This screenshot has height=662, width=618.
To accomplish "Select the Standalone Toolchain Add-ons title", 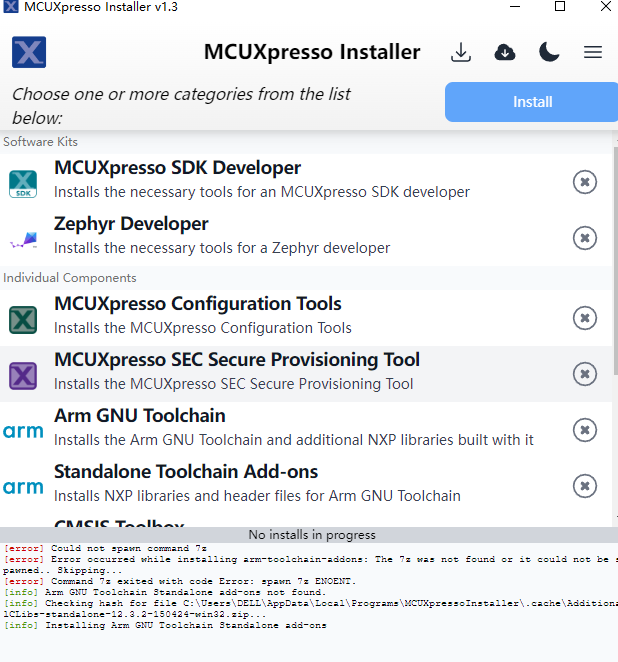I will 186,472.
